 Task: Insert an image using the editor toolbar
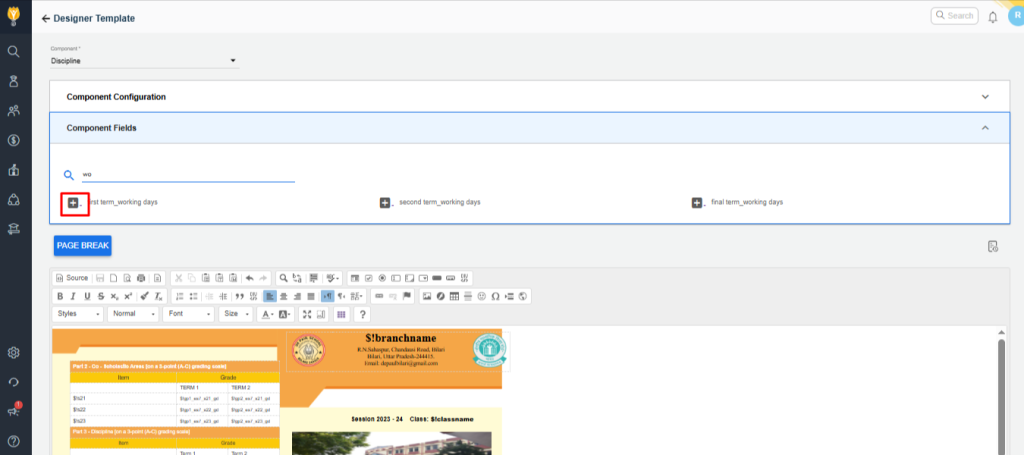tap(427, 296)
